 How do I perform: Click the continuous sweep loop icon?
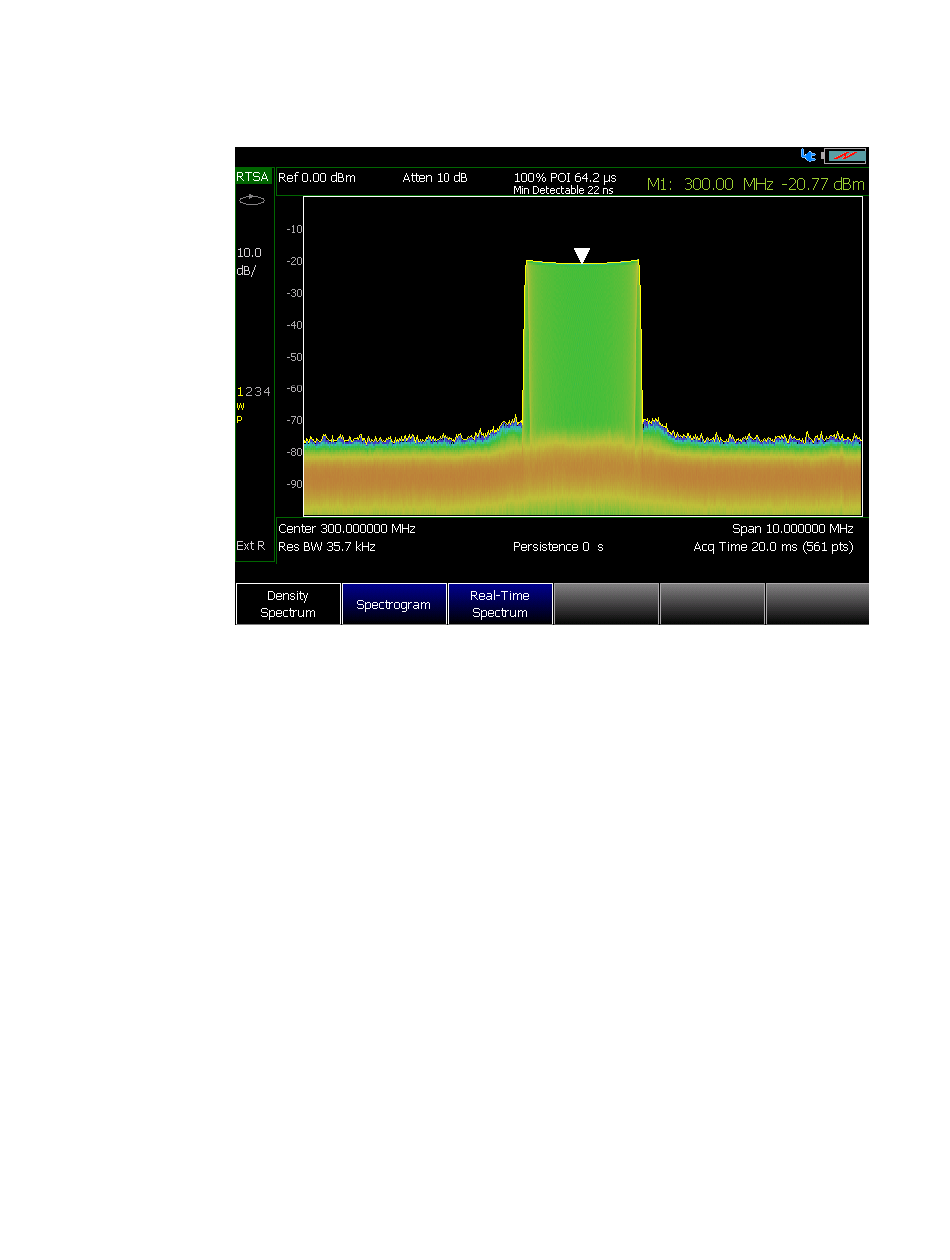(x=253, y=200)
